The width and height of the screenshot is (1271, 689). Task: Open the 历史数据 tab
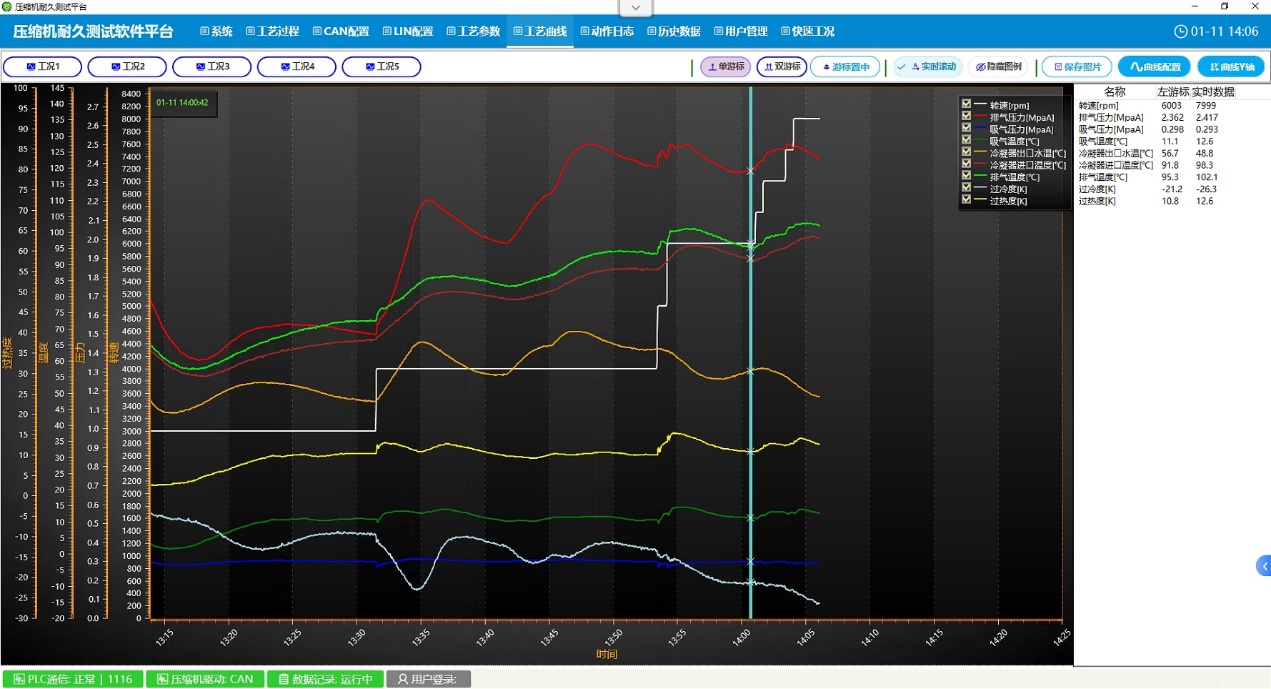click(673, 31)
